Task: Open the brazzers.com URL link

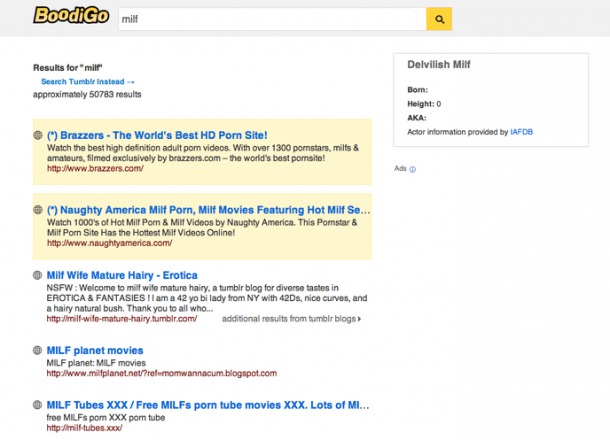Action: tap(95, 168)
